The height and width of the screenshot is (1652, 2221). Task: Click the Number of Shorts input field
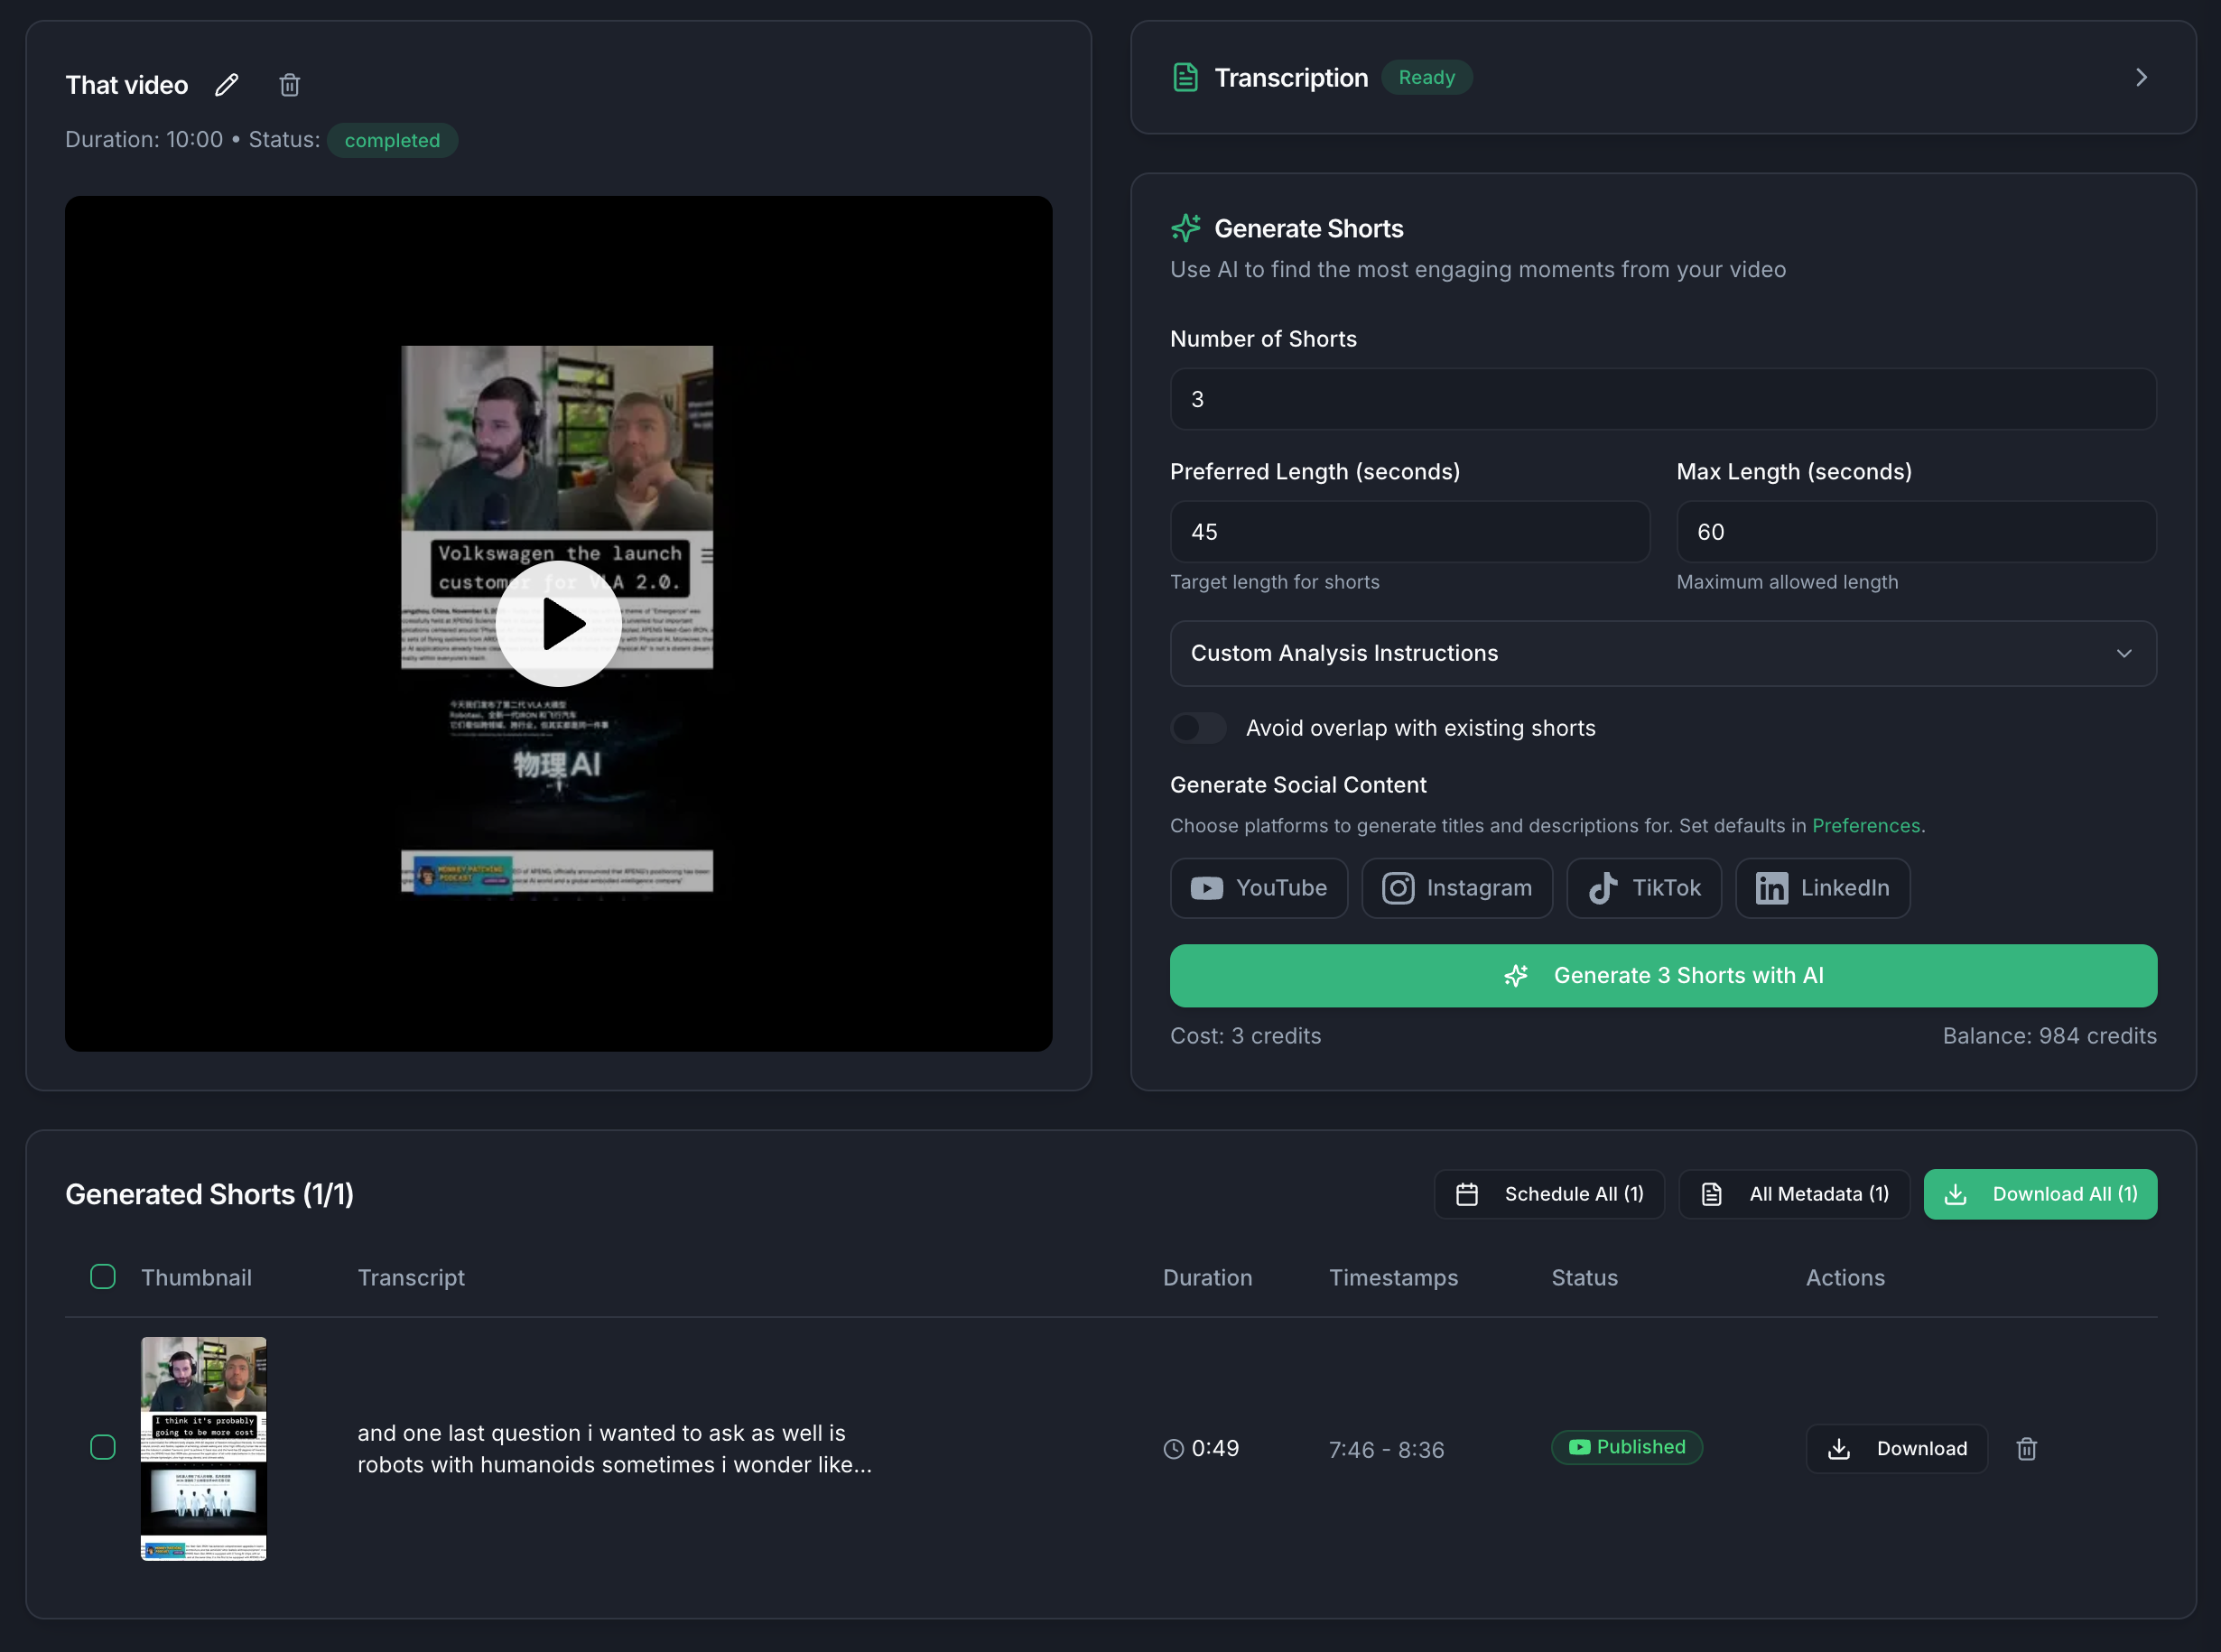1662,399
